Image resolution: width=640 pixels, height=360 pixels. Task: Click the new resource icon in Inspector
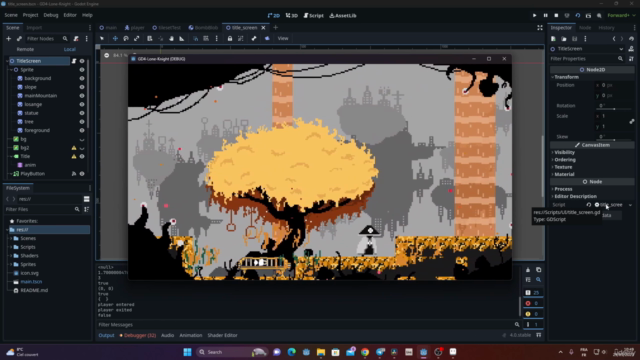pos(553,39)
